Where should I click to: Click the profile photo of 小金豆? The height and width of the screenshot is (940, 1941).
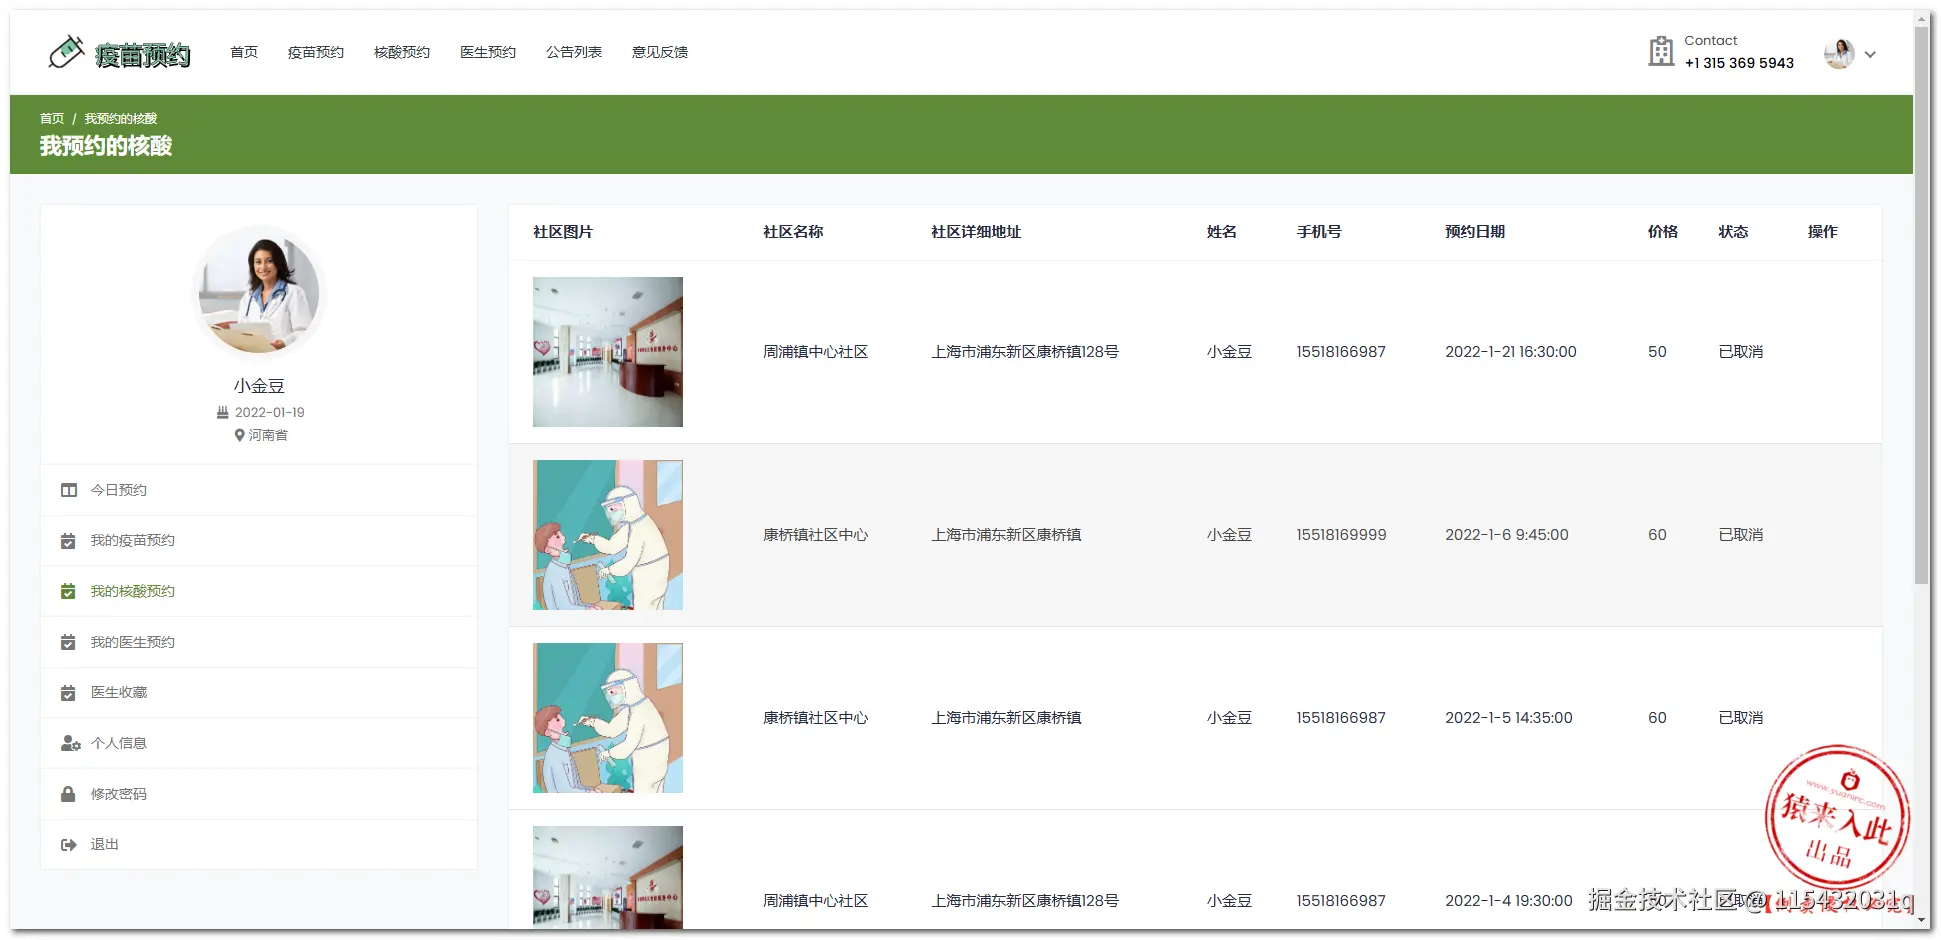(259, 292)
